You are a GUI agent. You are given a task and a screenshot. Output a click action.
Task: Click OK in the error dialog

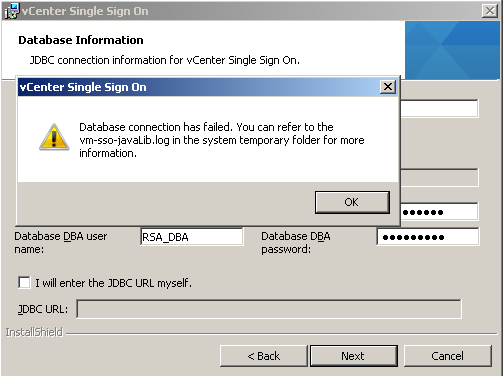[352, 202]
